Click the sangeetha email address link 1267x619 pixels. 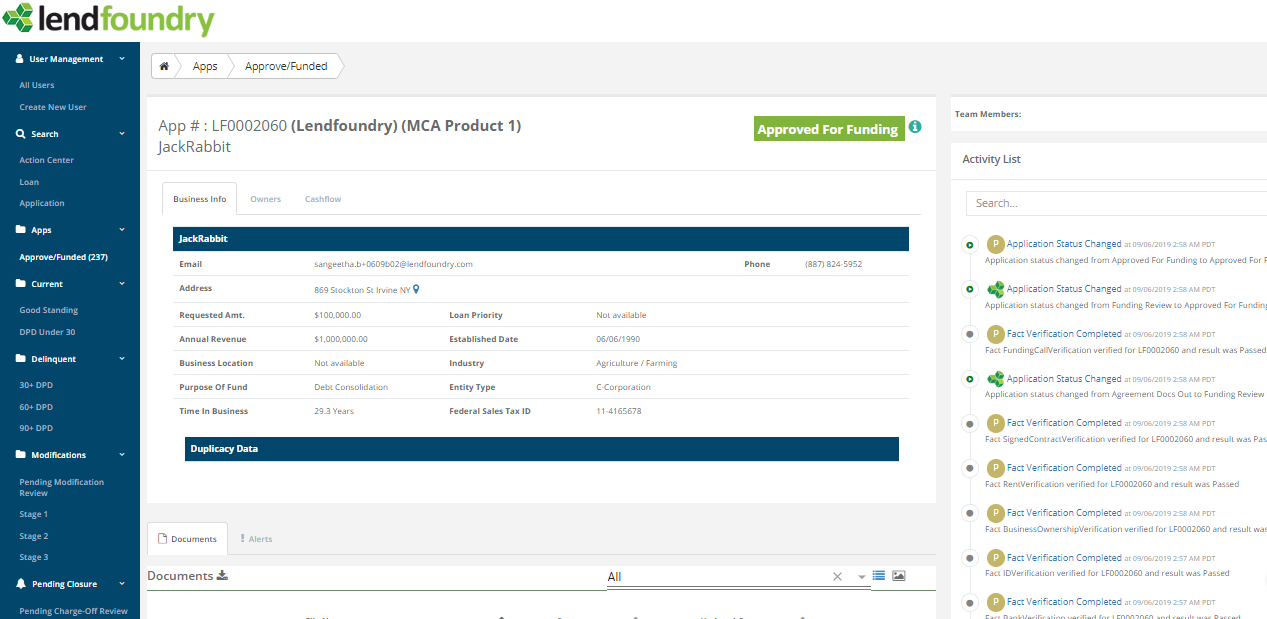(x=394, y=263)
